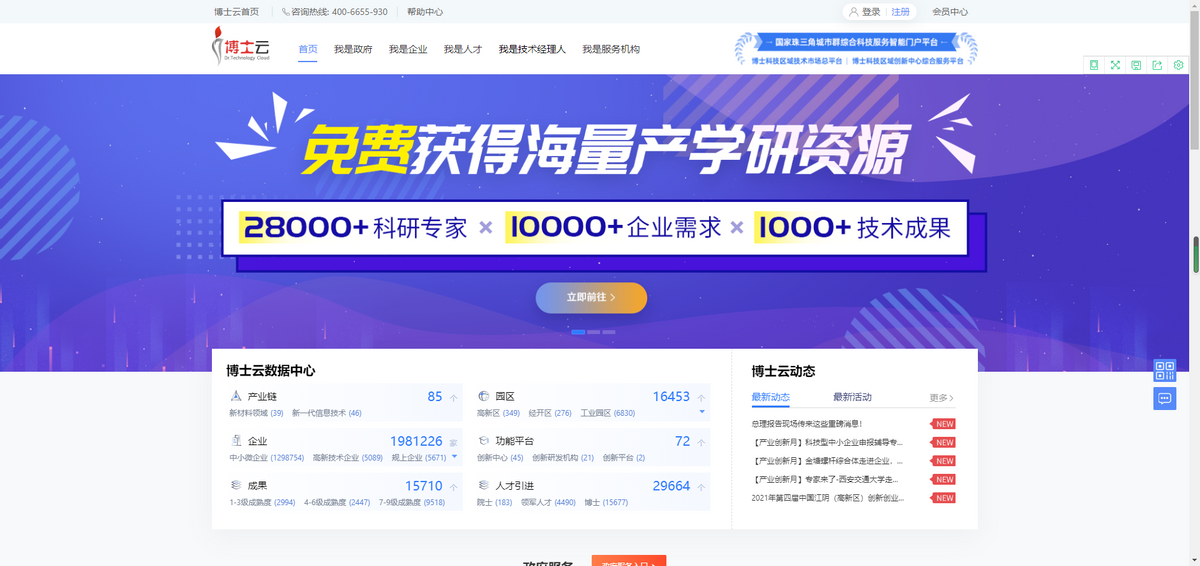Click the green save disk icon
This screenshot has width=1200, height=566.
(x=1136, y=65)
